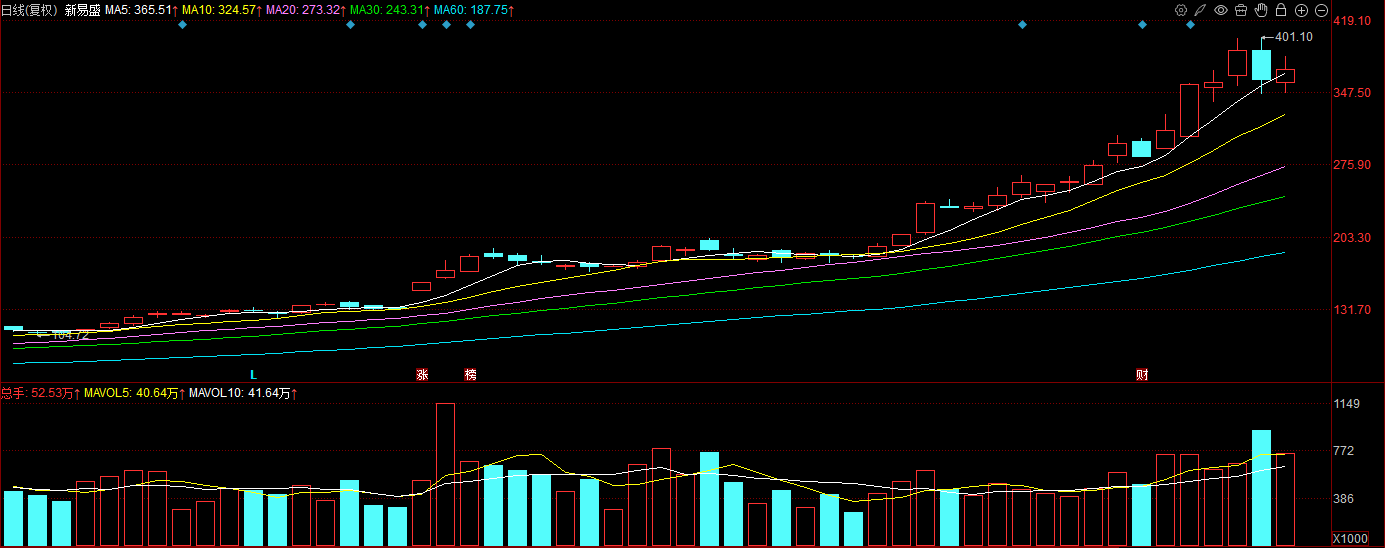Image resolution: width=1385 pixels, height=548 pixels.
Task: Open the 日线(复权) period dropdown
Action: (30, 10)
